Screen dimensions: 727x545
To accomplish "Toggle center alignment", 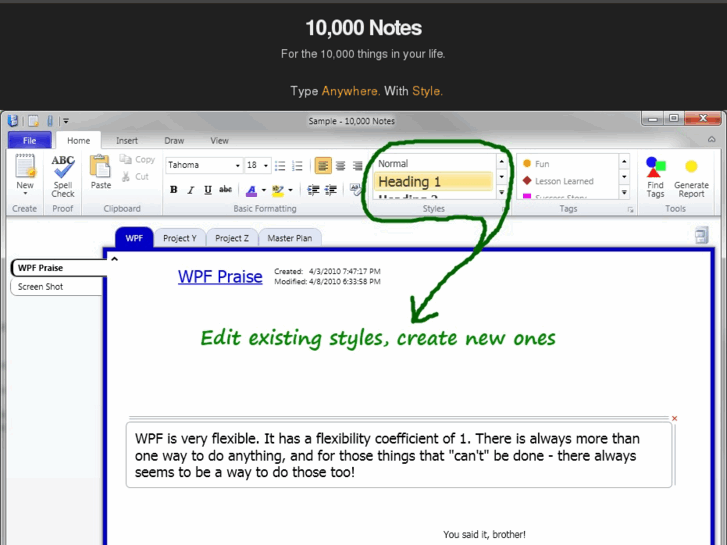I will click(340, 166).
